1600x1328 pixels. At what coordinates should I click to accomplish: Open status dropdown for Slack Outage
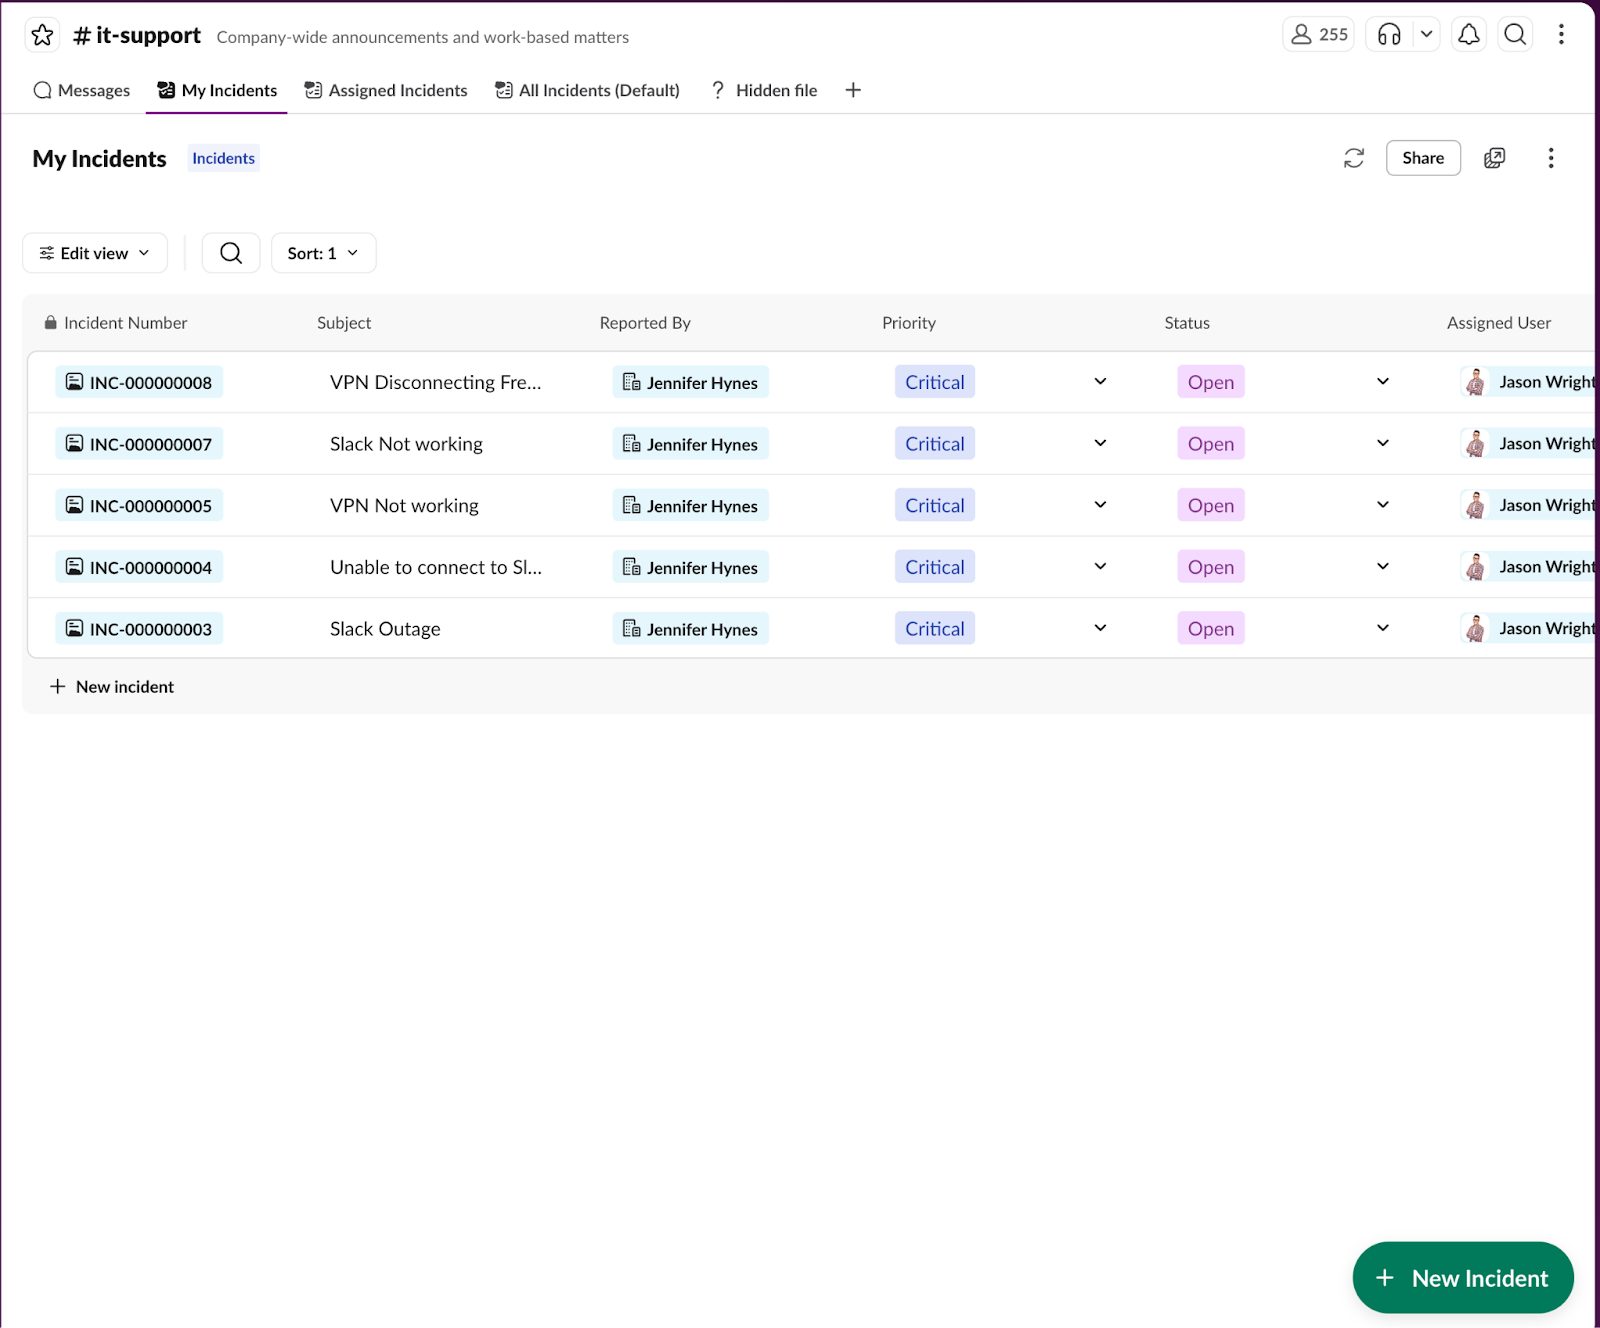[1383, 628]
